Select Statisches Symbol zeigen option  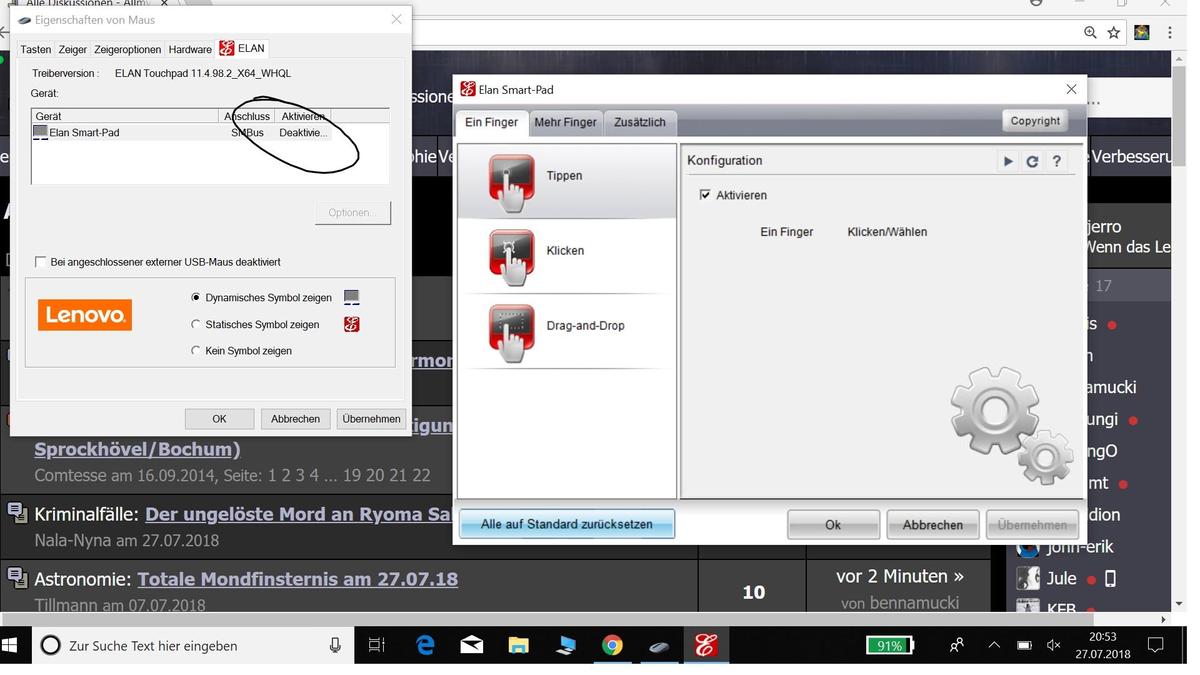196,324
